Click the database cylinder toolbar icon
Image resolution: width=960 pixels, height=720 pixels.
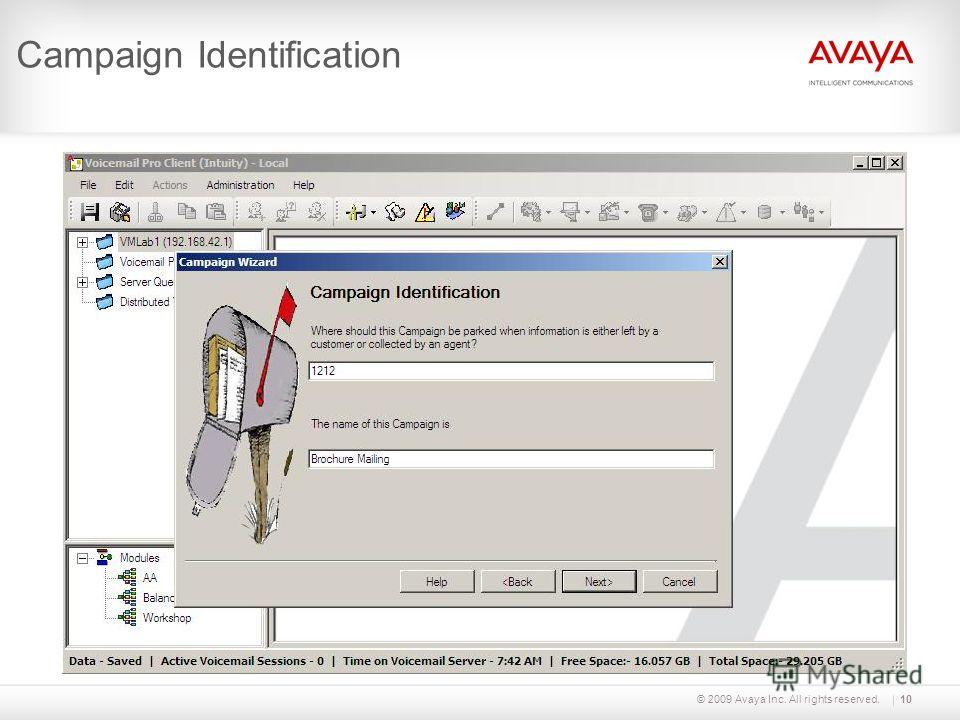click(765, 212)
